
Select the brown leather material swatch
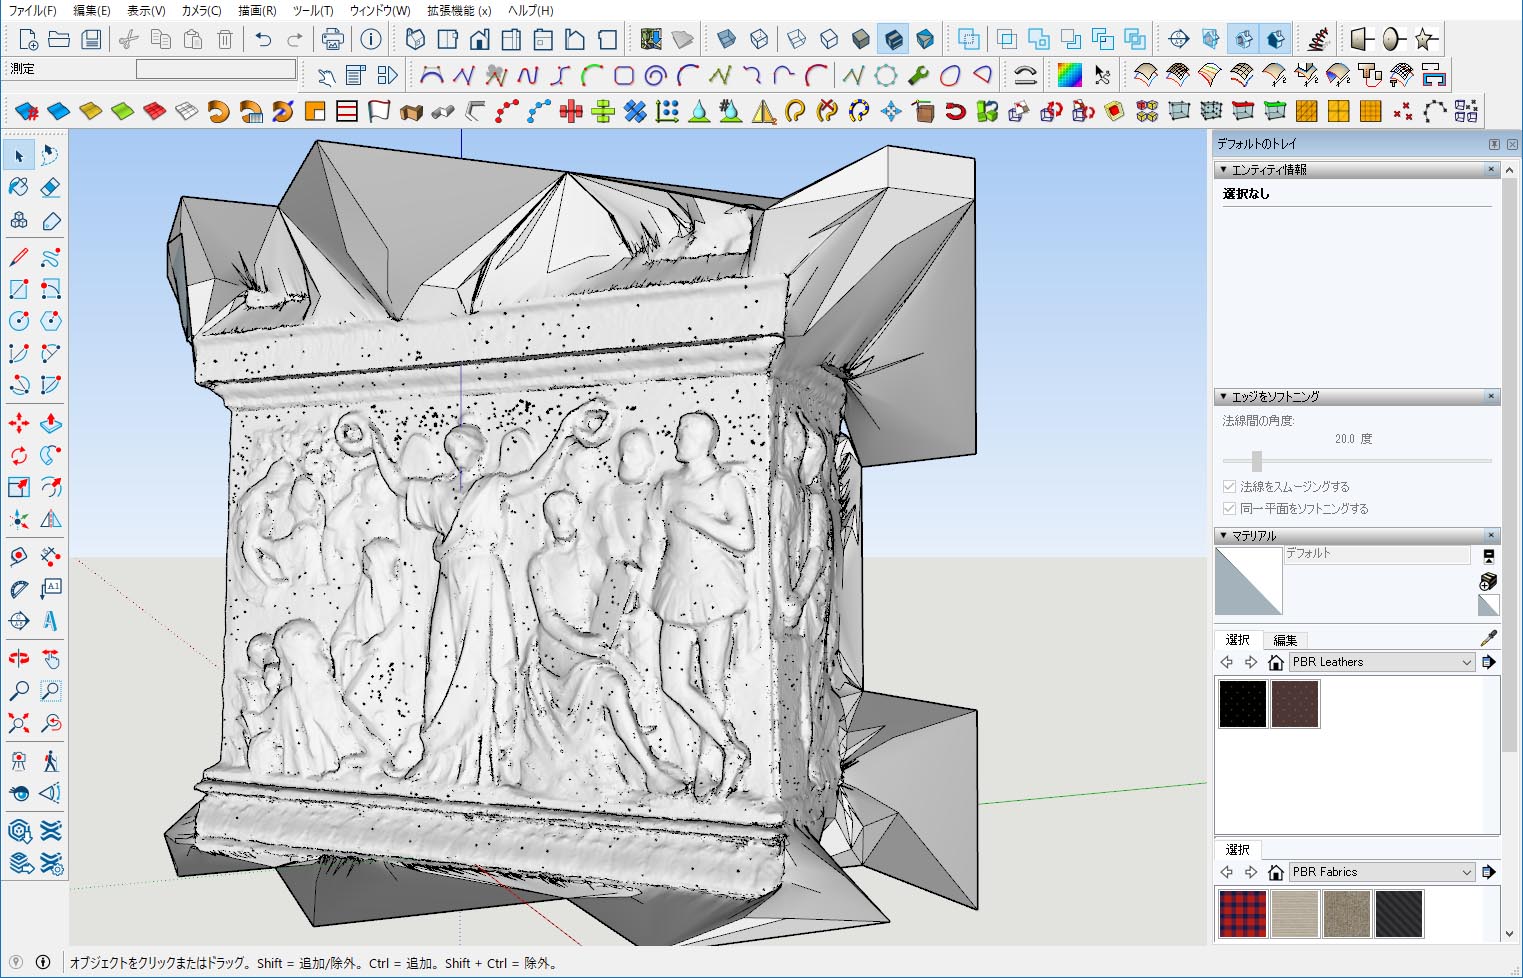click(x=1295, y=703)
